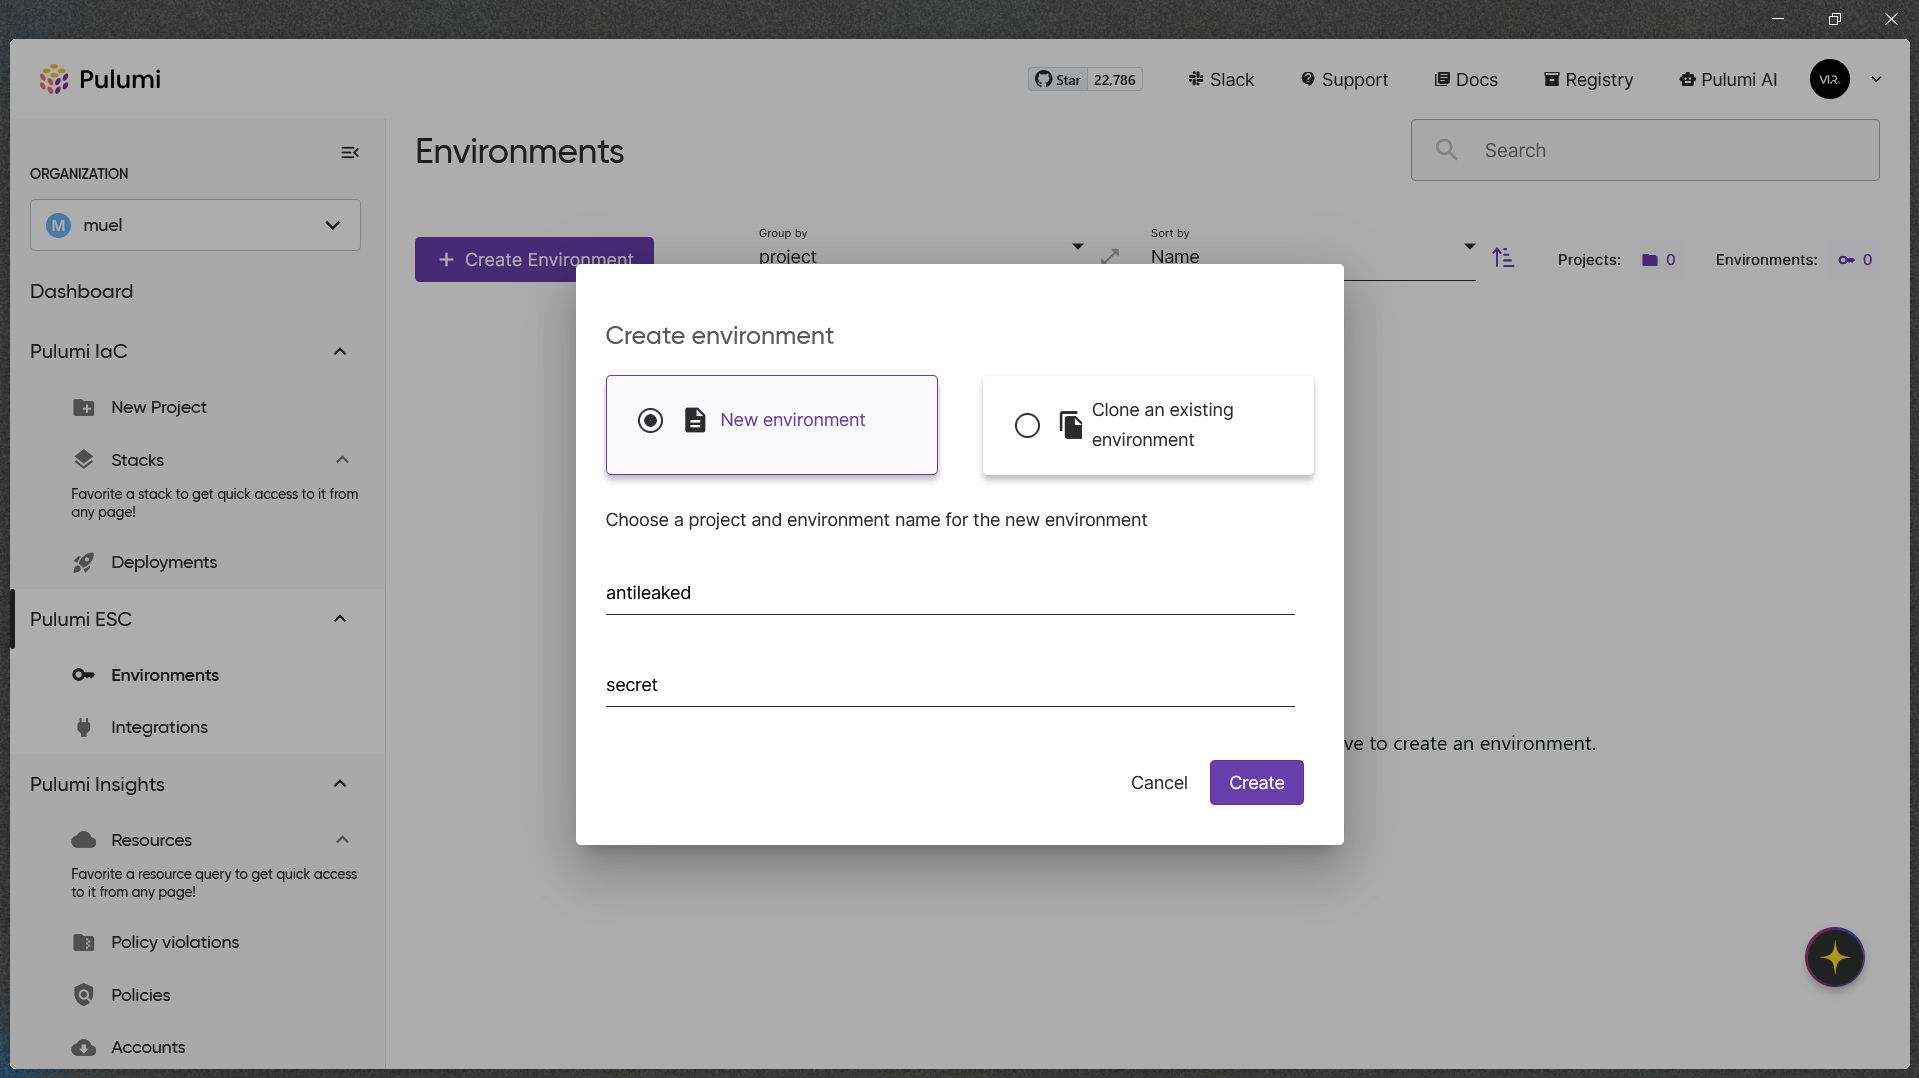Click the GitHub Star button
This screenshot has height=1078, width=1919.
pyautogui.click(x=1058, y=80)
